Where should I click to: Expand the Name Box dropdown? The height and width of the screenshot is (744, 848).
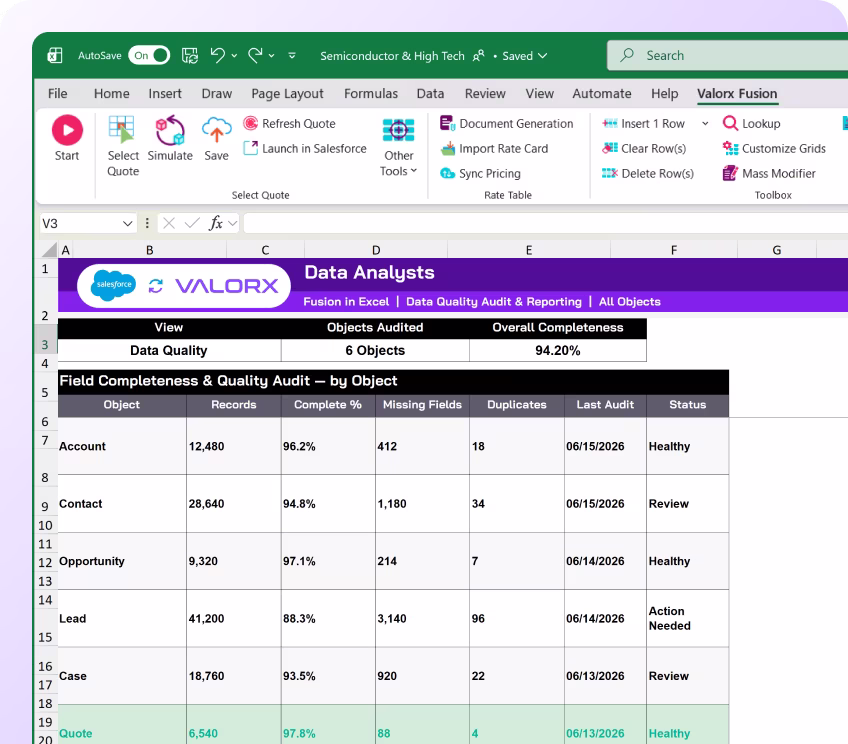128,223
